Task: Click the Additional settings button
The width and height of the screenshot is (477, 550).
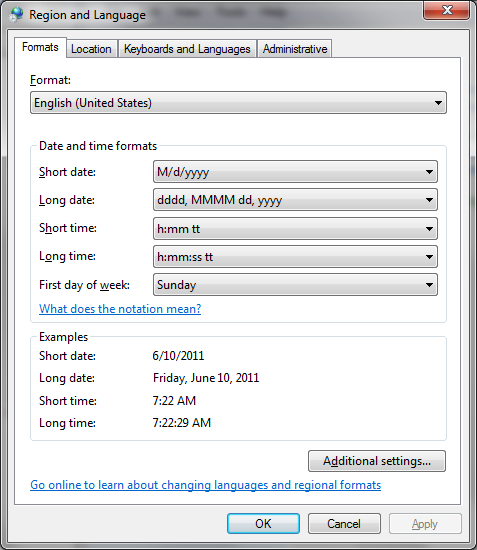Action: coord(377,461)
